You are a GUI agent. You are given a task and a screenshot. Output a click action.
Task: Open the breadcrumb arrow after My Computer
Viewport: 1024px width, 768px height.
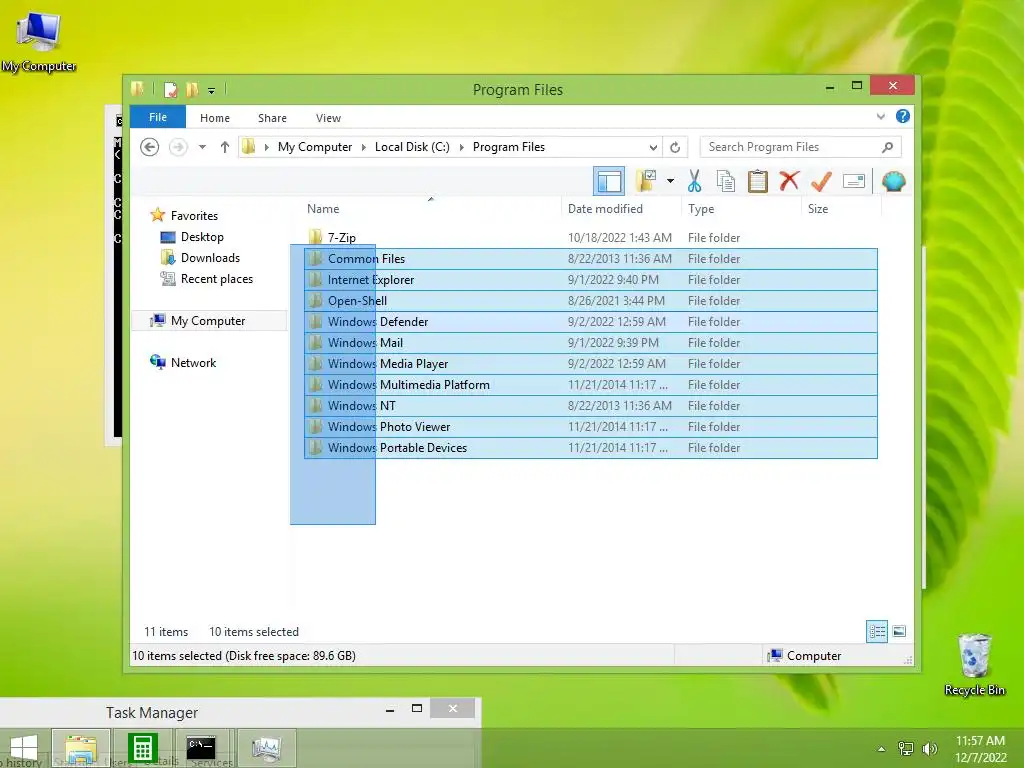pyautogui.click(x=364, y=147)
